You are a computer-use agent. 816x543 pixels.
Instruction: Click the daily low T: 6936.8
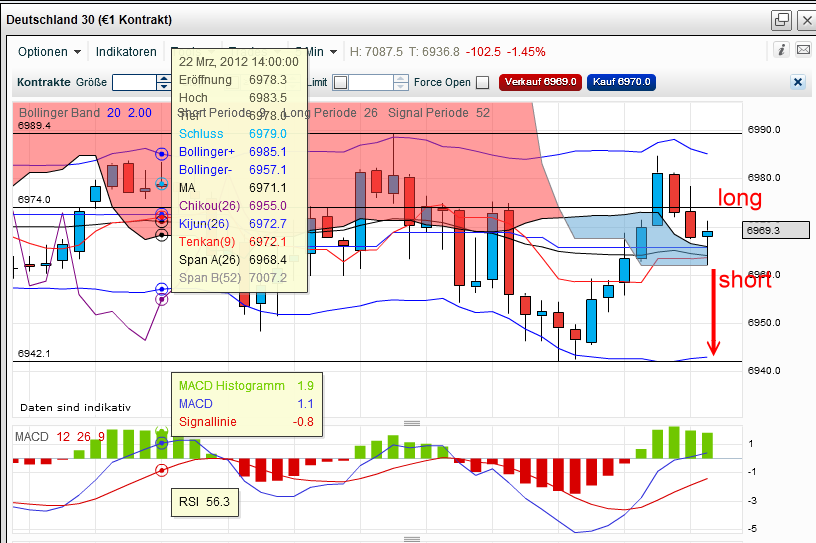tap(434, 52)
